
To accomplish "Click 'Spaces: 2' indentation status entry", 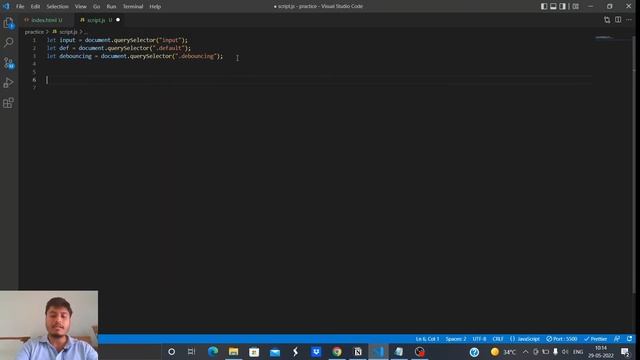I will (x=456, y=339).
